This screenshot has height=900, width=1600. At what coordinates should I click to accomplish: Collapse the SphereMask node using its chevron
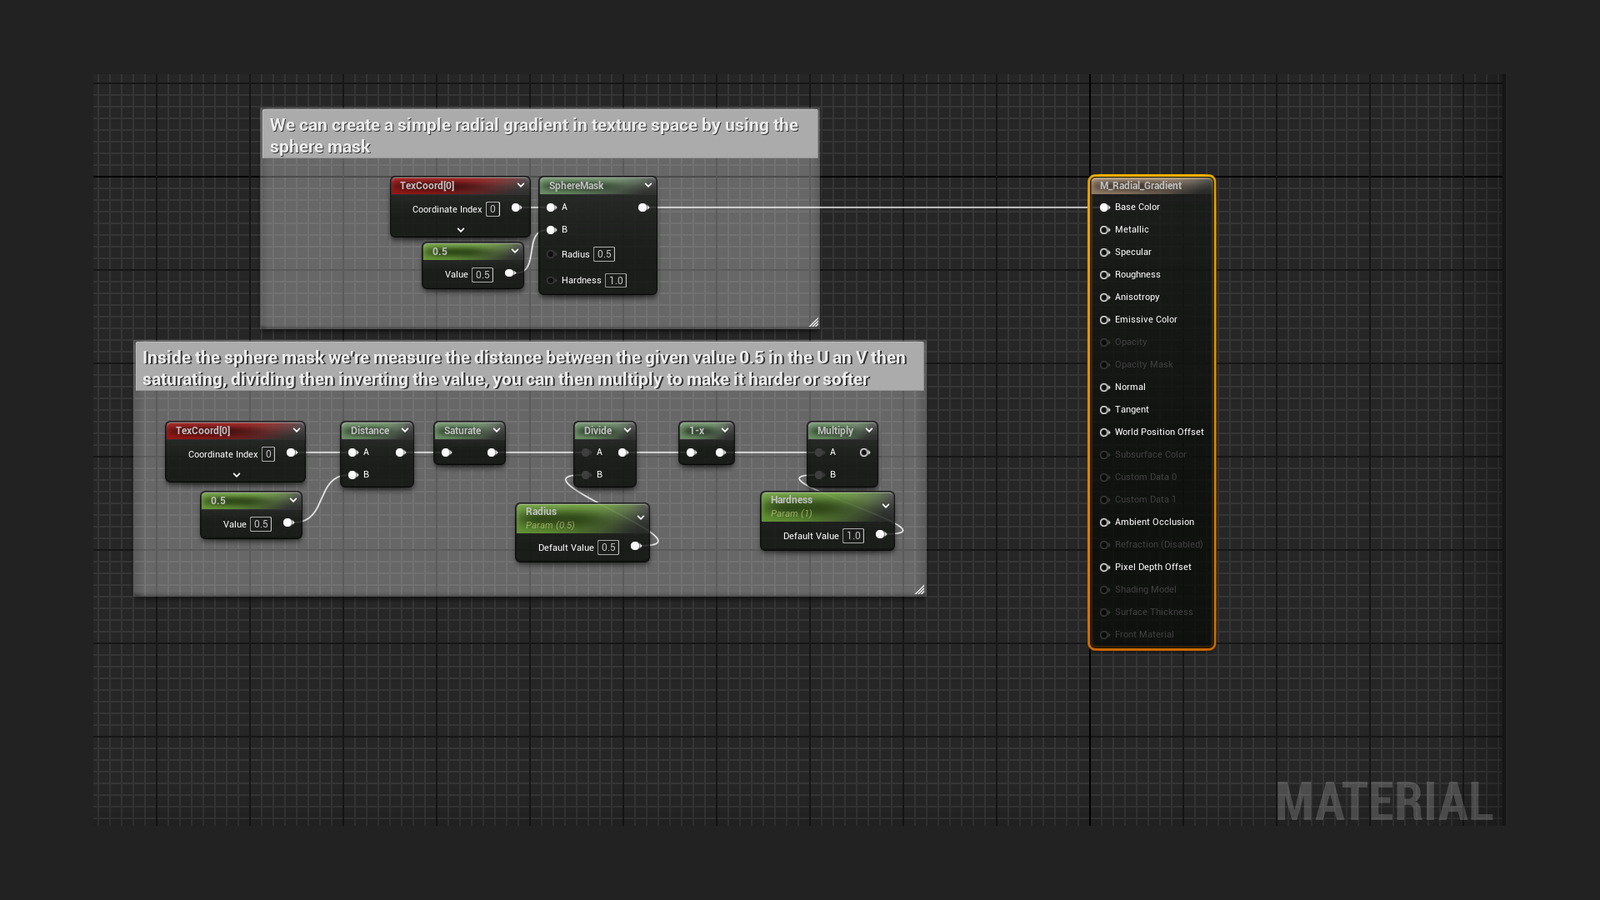[648, 185]
